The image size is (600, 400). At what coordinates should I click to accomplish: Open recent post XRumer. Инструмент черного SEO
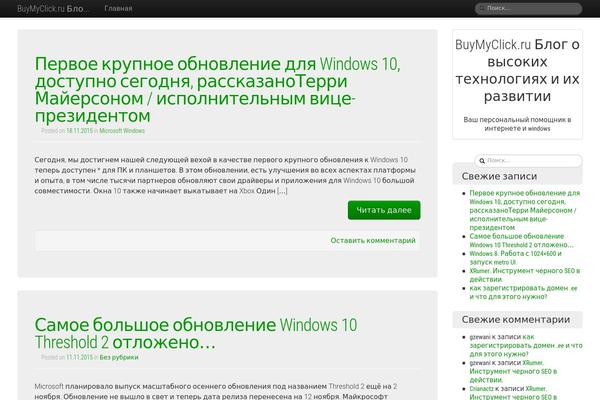pos(525,275)
